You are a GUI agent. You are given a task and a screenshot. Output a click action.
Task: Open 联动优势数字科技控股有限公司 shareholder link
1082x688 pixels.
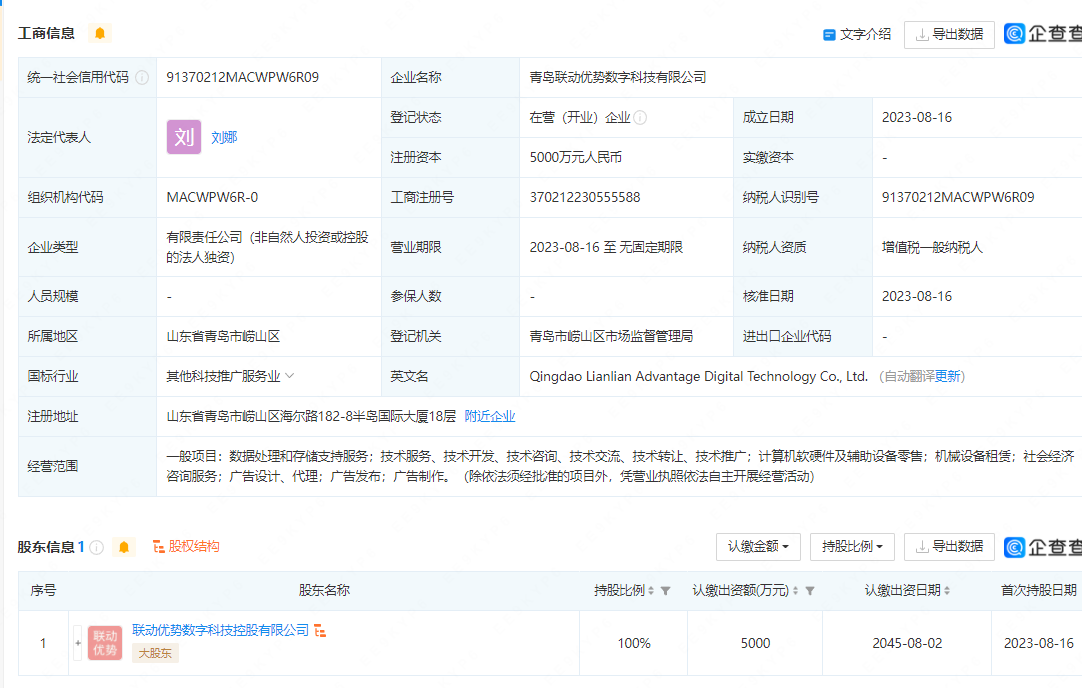click(x=221, y=630)
